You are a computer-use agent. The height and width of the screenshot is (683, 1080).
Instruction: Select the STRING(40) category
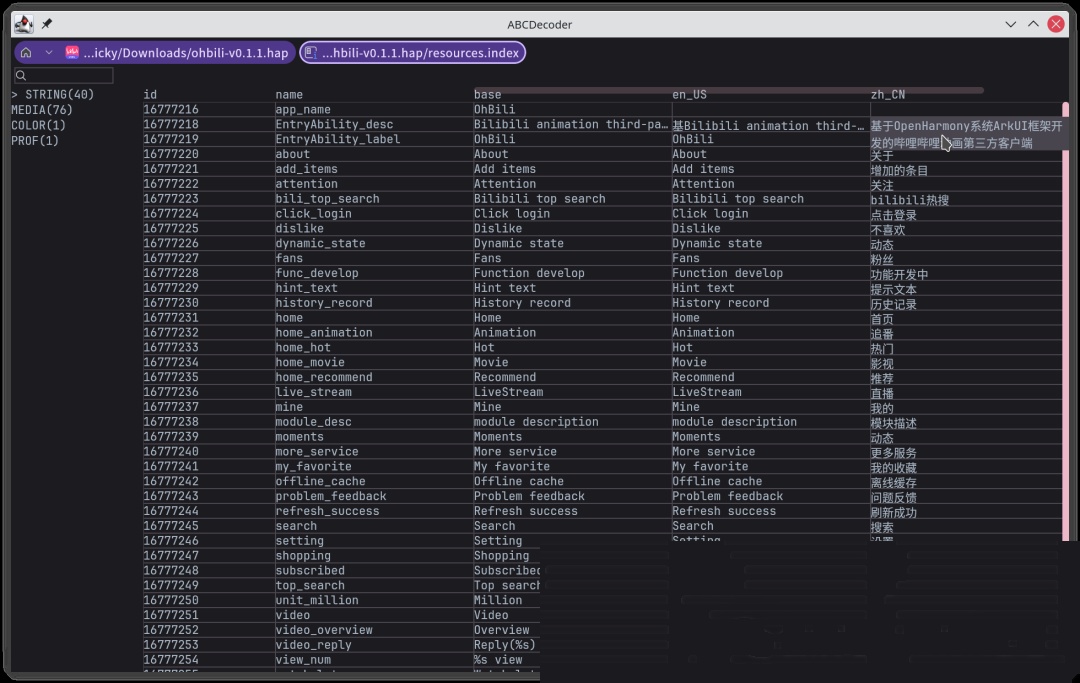(53, 94)
